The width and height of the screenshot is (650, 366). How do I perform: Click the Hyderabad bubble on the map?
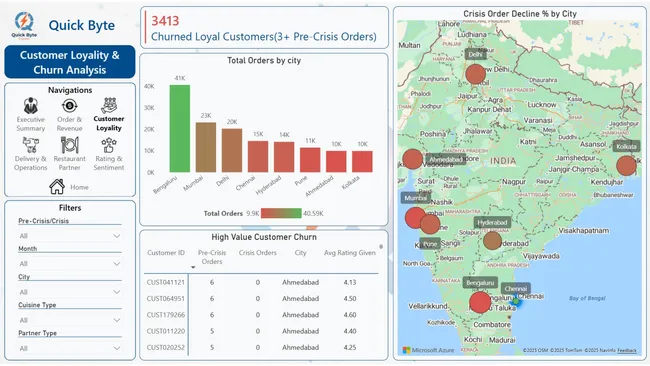pyautogui.click(x=492, y=240)
